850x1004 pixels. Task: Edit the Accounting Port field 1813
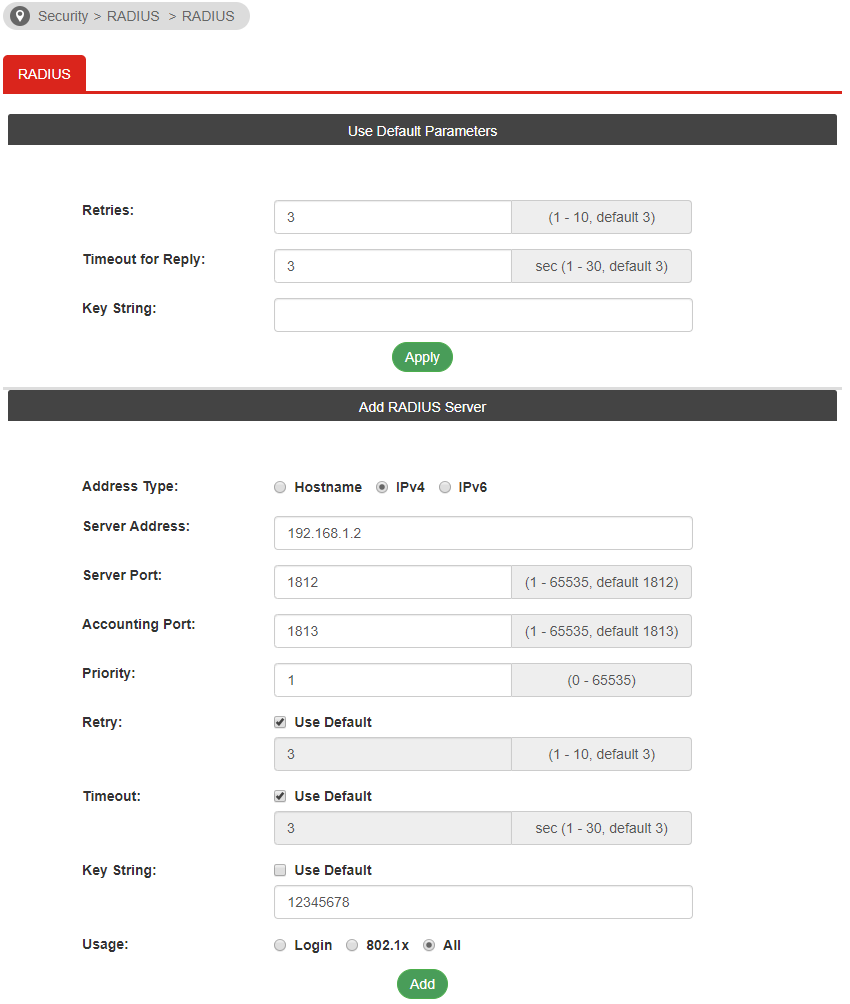tap(393, 631)
